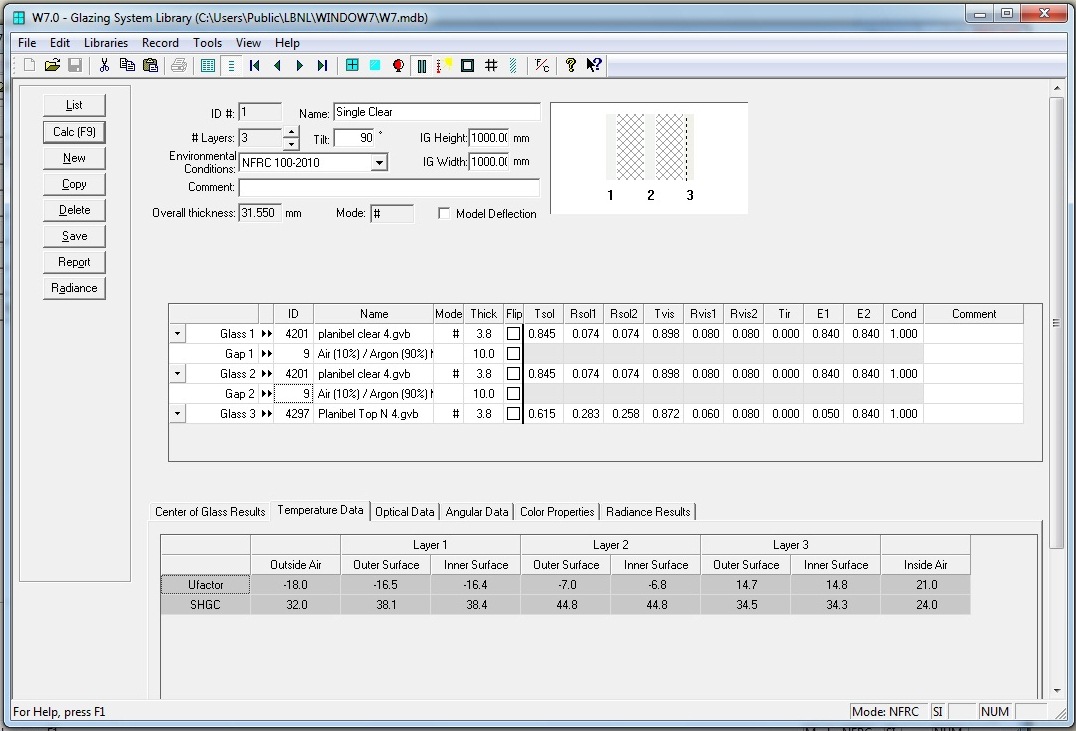
Task: Open the cyan Glass Library icon
Action: click(375, 65)
